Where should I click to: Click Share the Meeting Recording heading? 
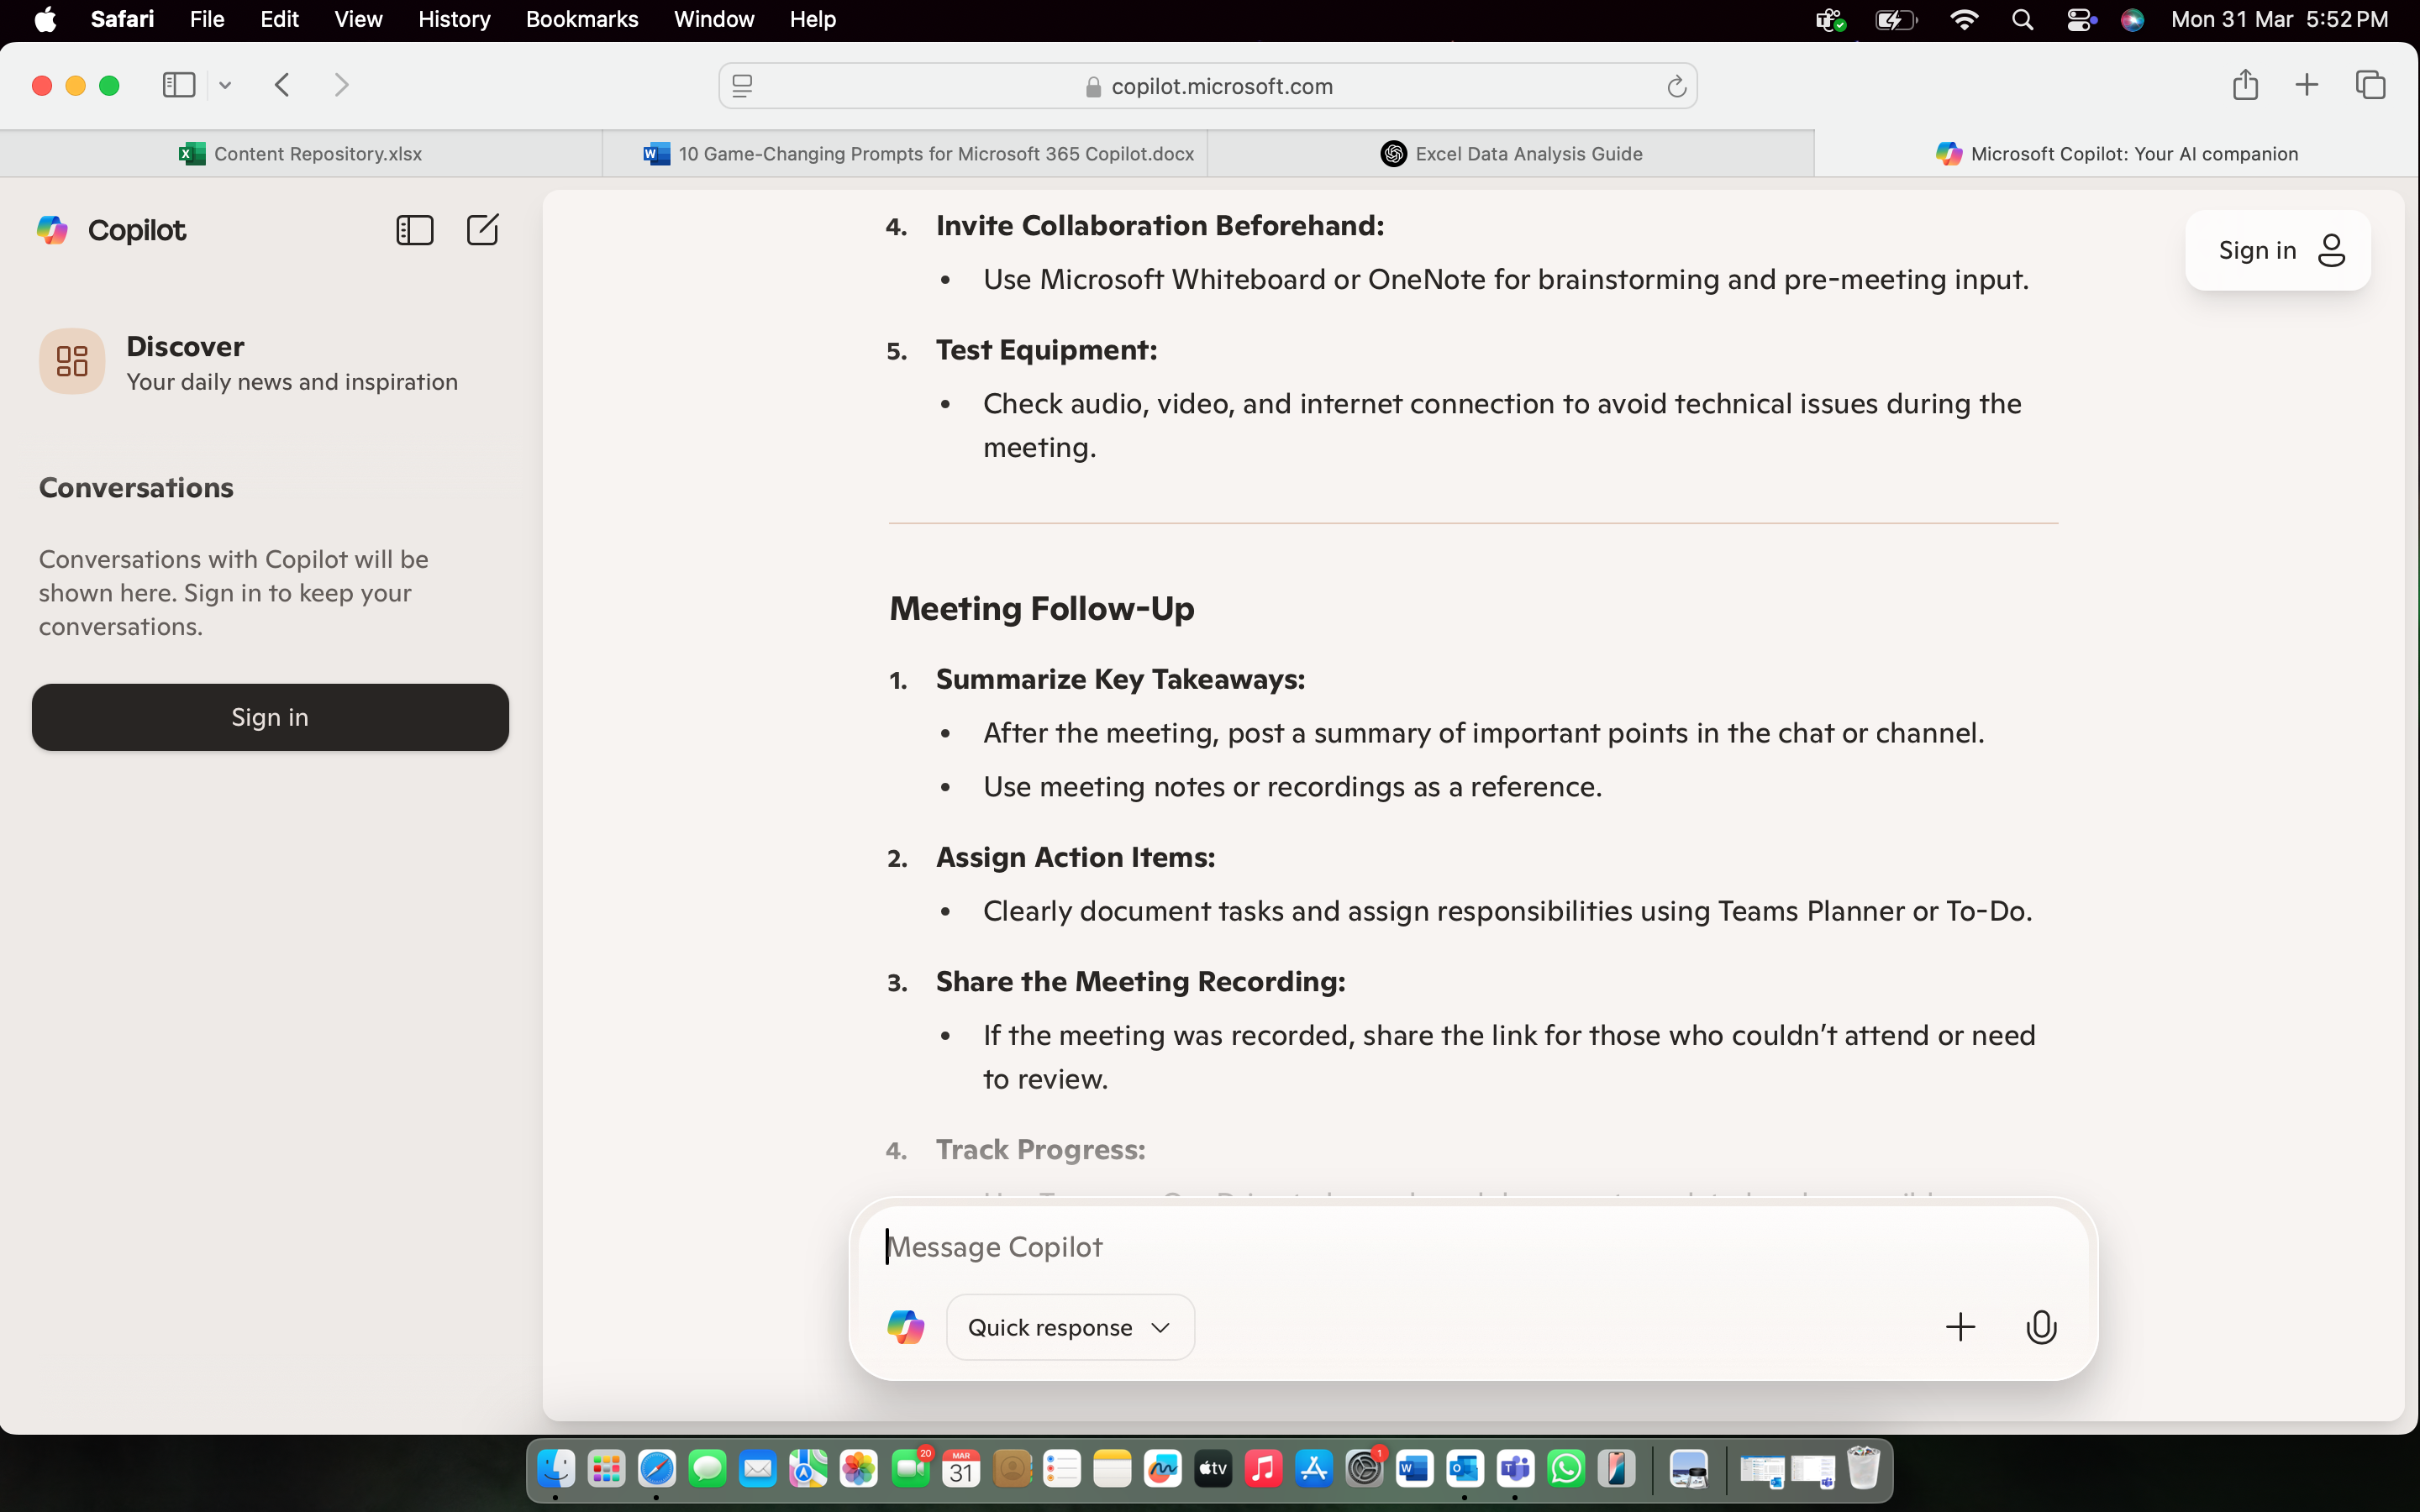click(1140, 981)
